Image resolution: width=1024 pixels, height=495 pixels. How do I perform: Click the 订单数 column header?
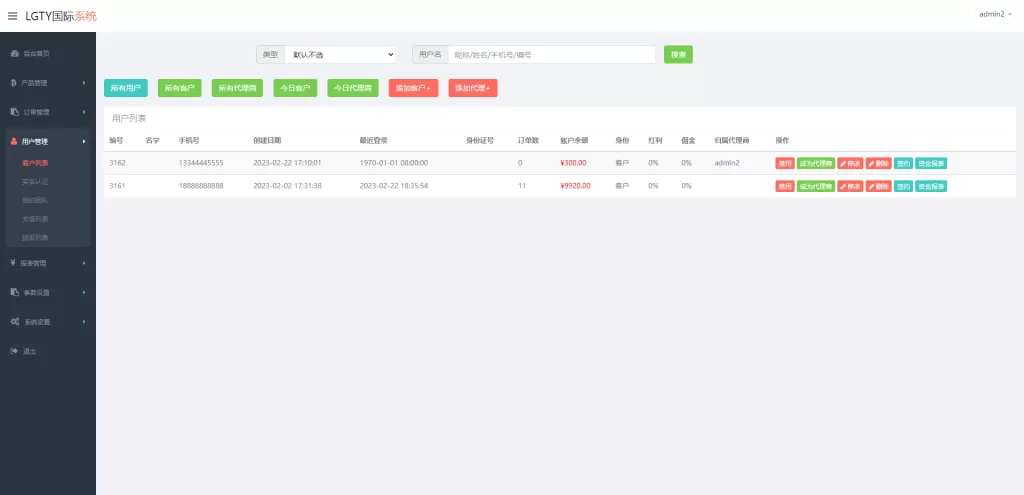(x=528, y=140)
